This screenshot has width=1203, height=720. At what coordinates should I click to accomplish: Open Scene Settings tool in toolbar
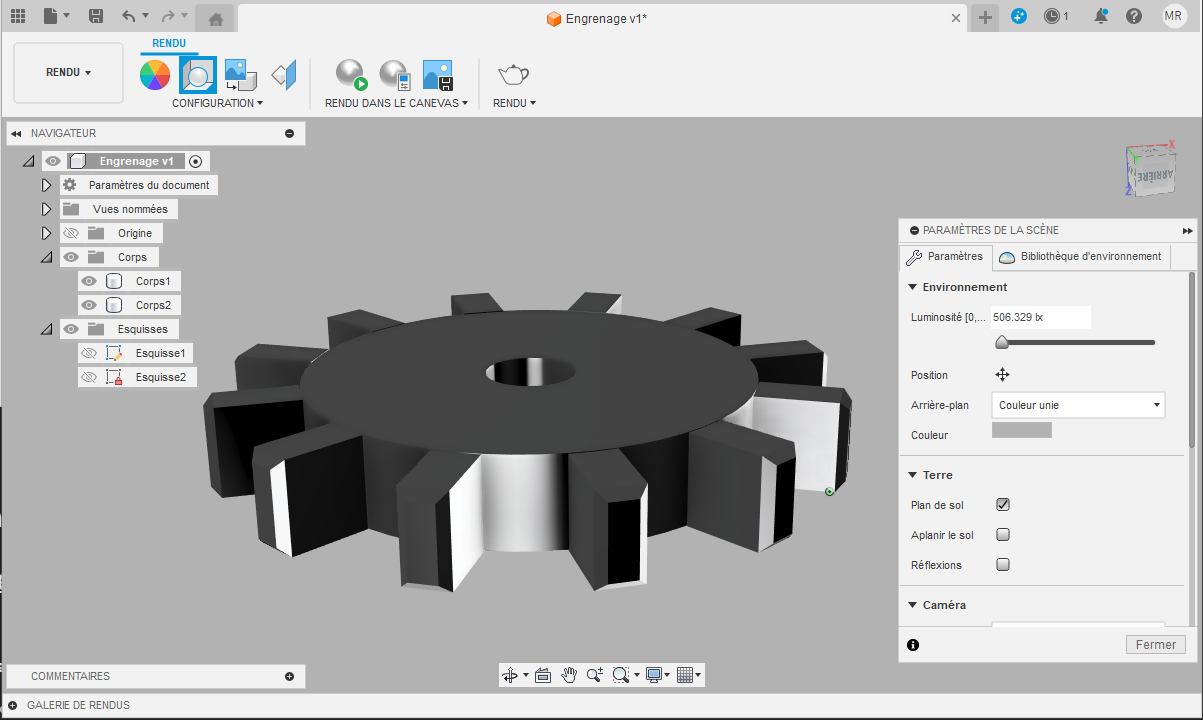tap(197, 75)
